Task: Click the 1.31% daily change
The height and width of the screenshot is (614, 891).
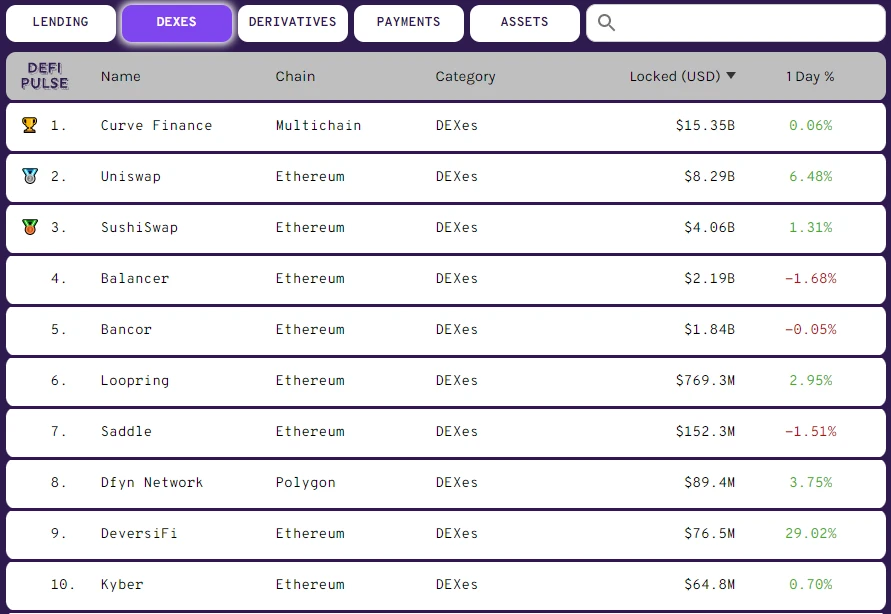Action: pos(811,227)
